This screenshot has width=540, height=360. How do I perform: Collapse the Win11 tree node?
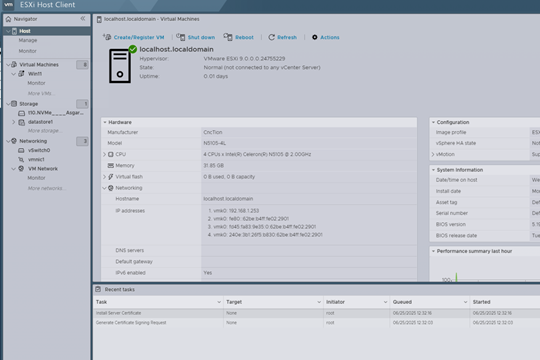point(14,74)
